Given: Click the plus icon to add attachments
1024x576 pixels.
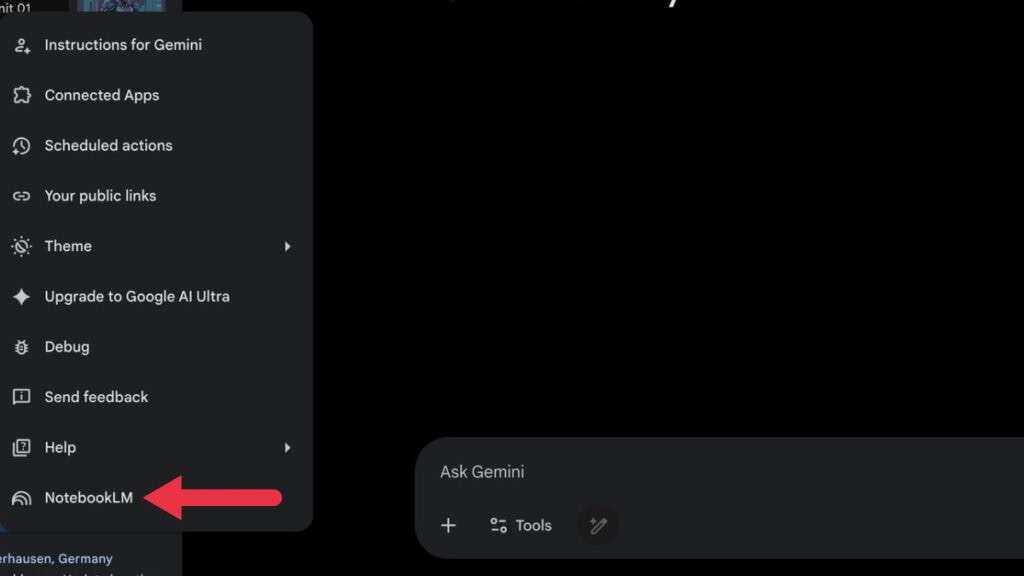Looking at the screenshot, I should pyautogui.click(x=448, y=525).
